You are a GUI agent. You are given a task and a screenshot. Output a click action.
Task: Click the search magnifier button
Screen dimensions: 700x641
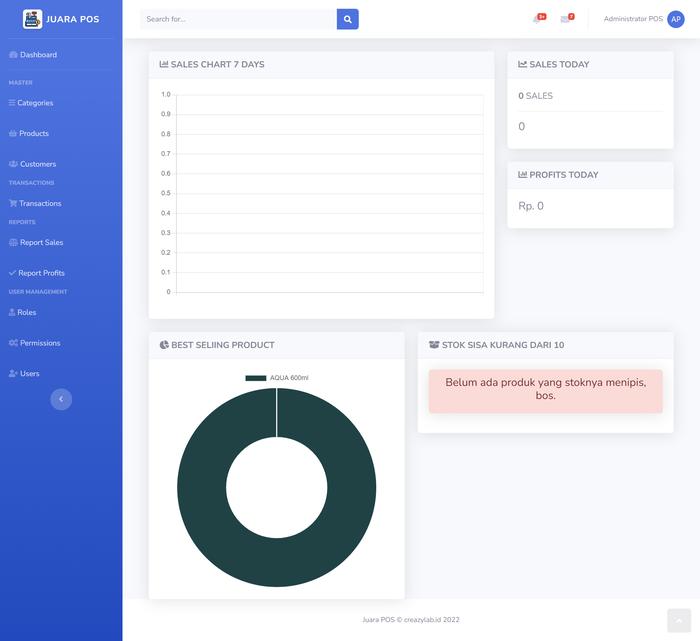[347, 19]
